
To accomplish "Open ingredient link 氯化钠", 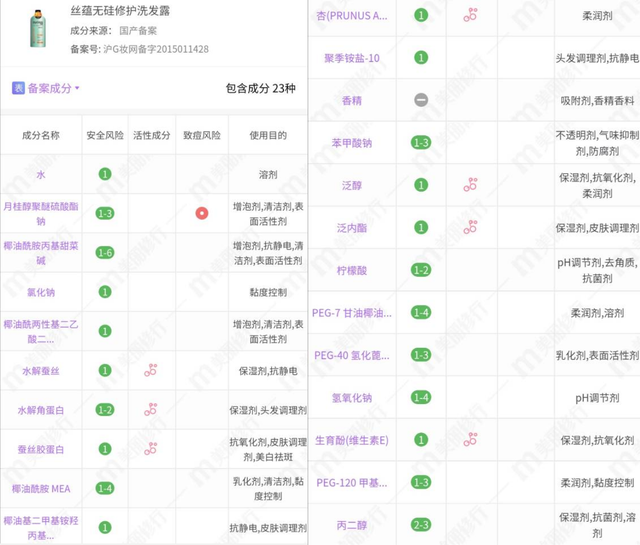I will [41, 292].
